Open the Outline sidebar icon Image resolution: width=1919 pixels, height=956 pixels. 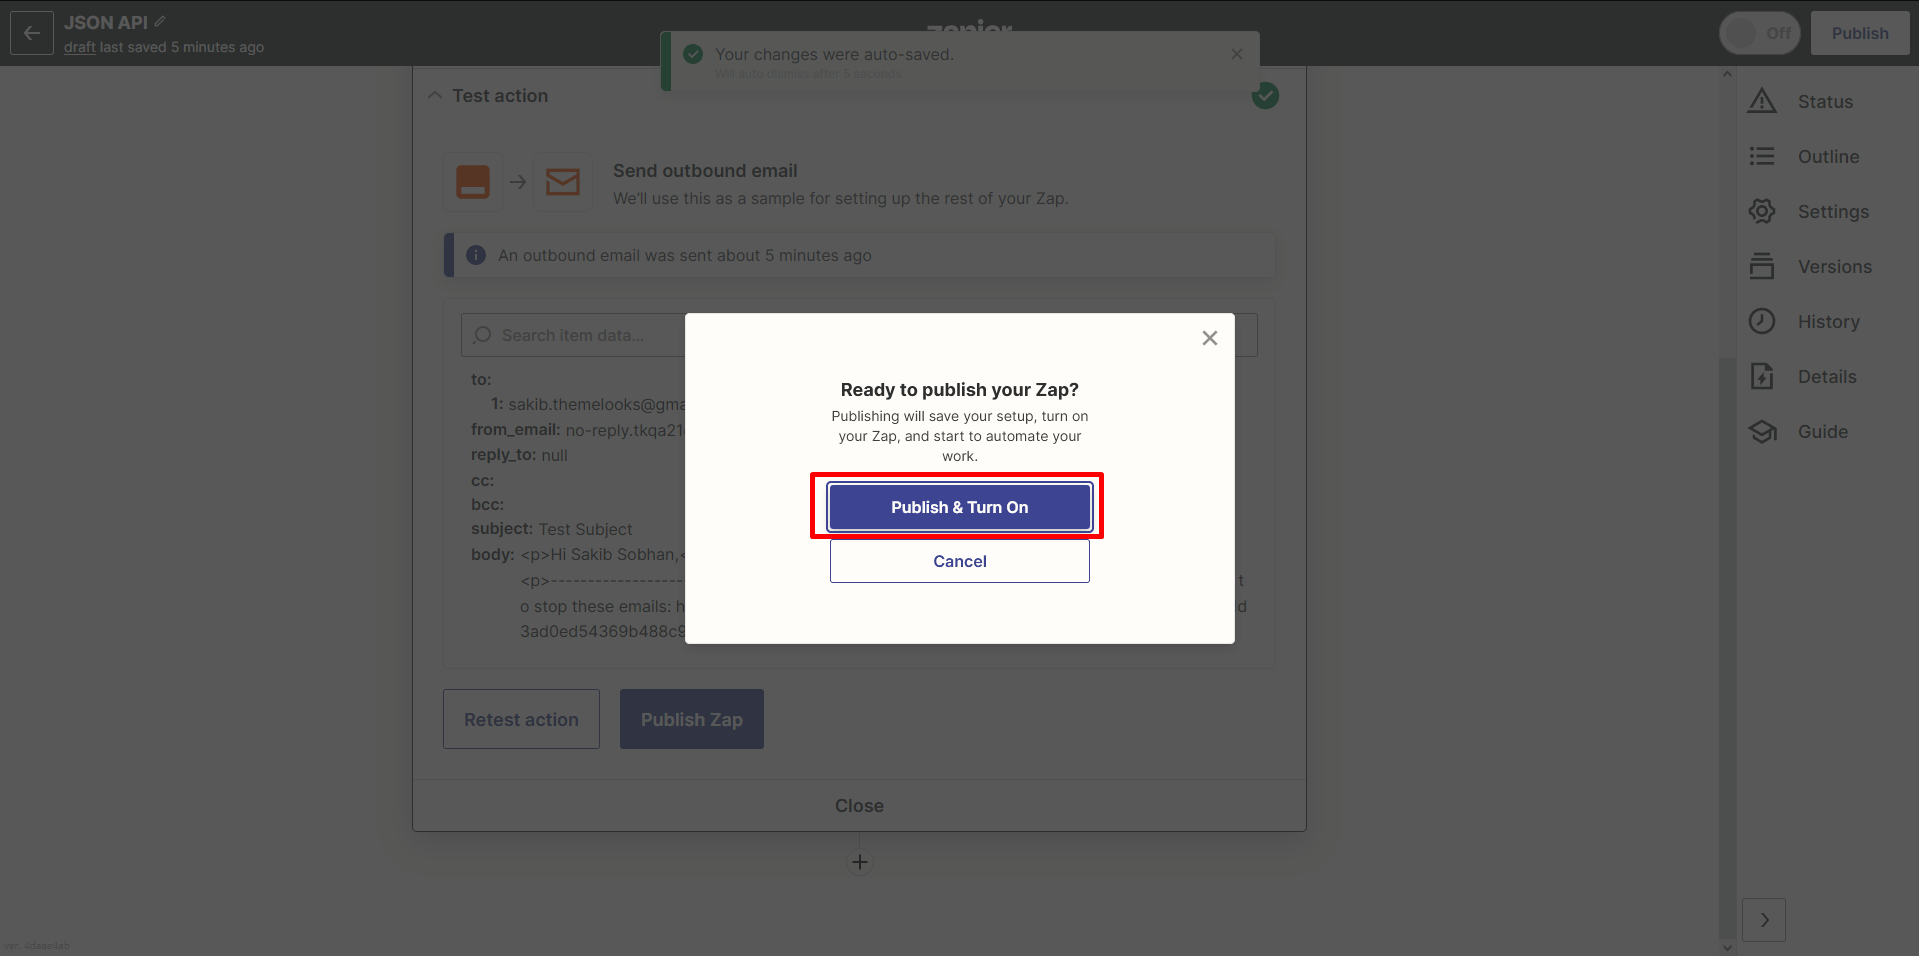[x=1762, y=156]
